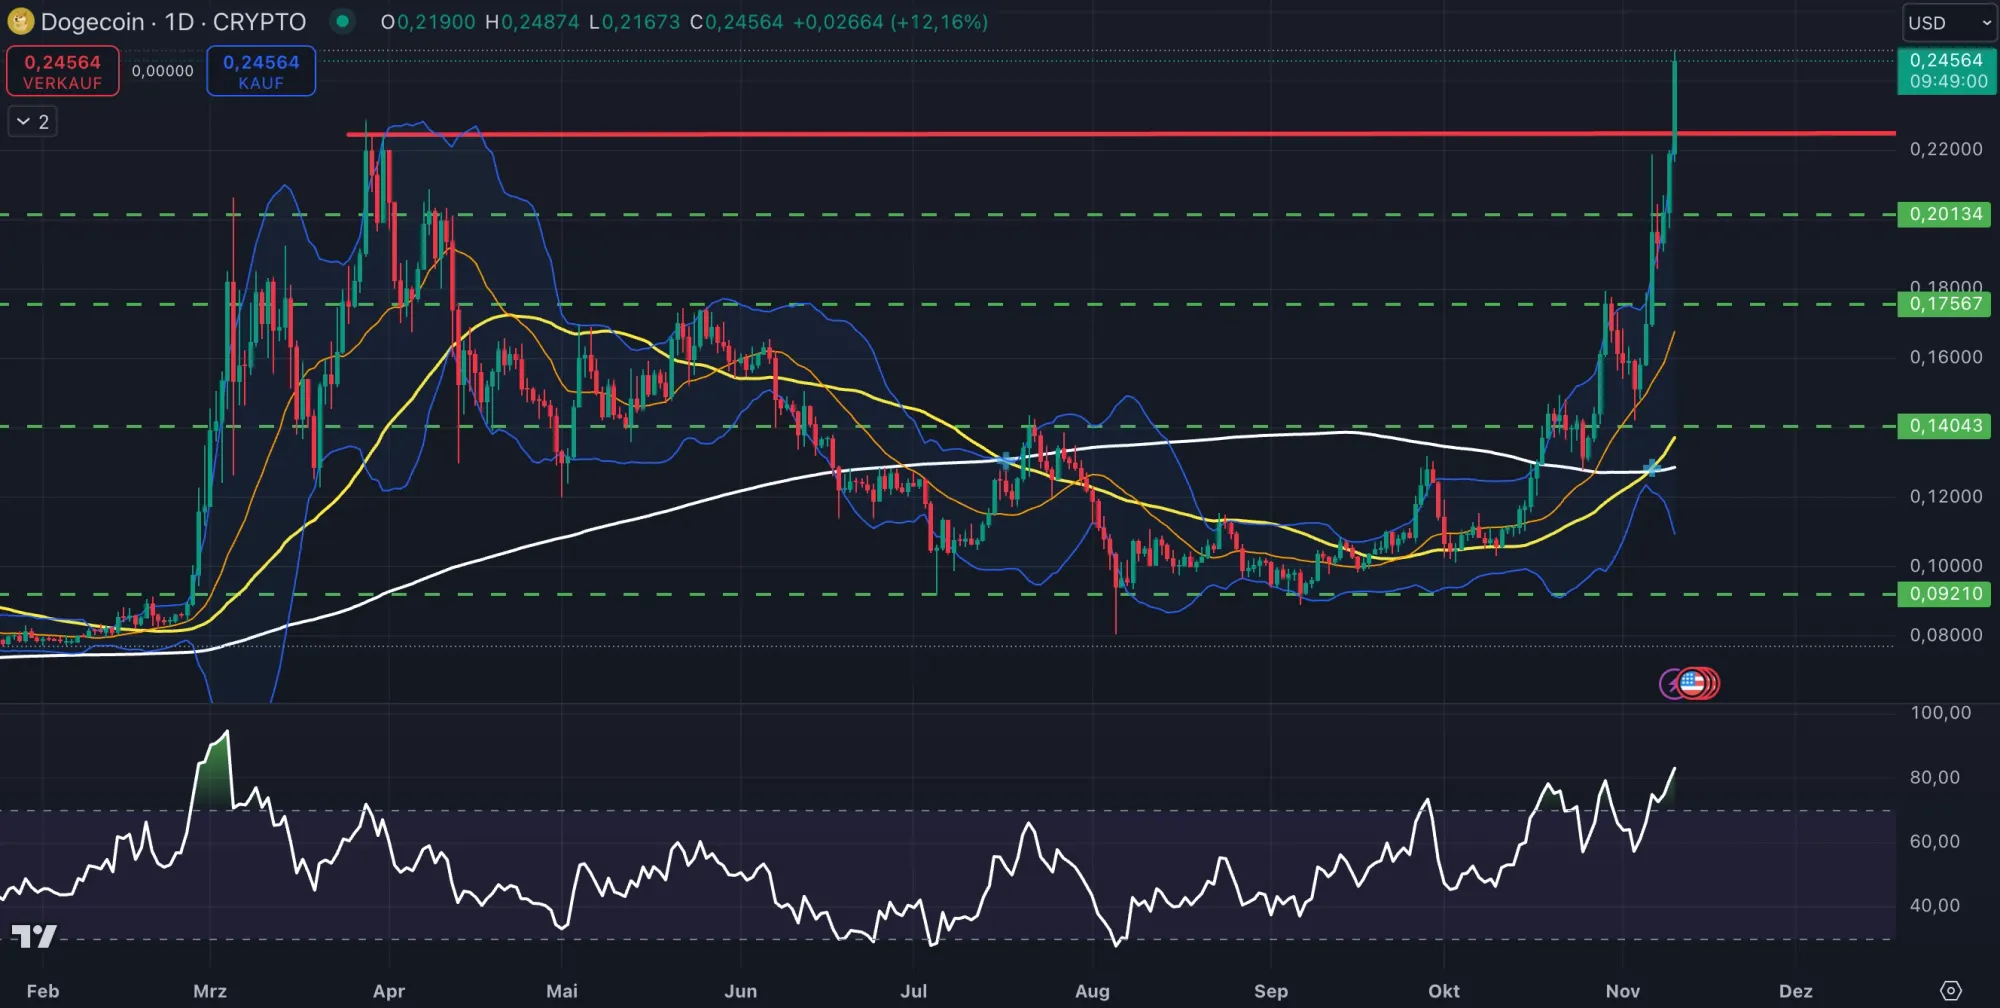Click the Dez label on time axis

coord(1795,991)
